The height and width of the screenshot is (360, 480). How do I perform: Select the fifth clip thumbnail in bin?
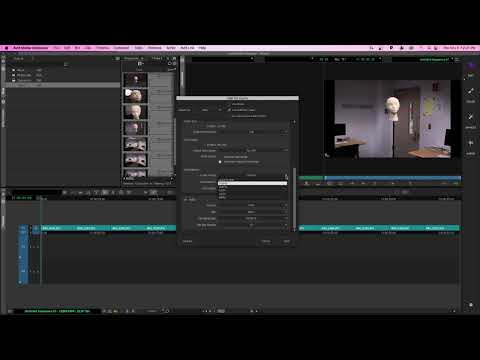(135, 144)
